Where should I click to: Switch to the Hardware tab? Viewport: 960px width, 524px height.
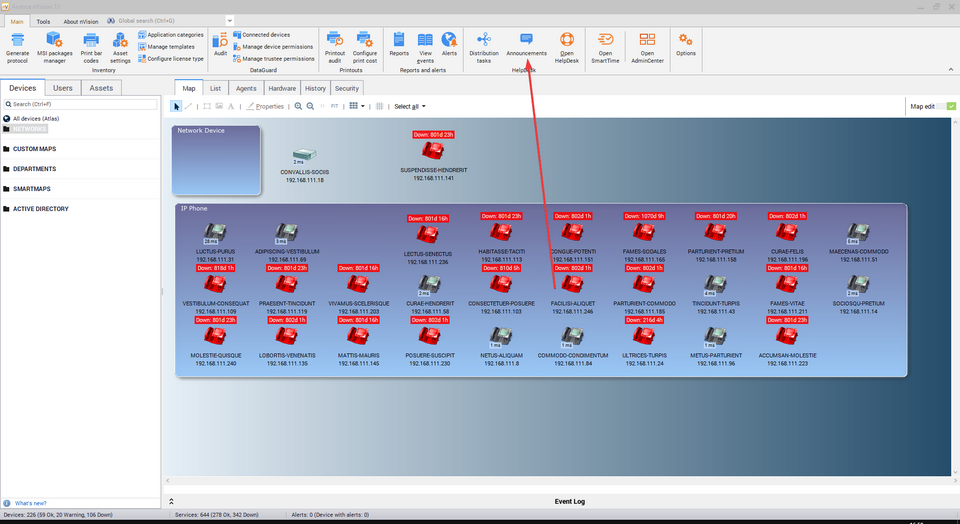click(x=282, y=88)
